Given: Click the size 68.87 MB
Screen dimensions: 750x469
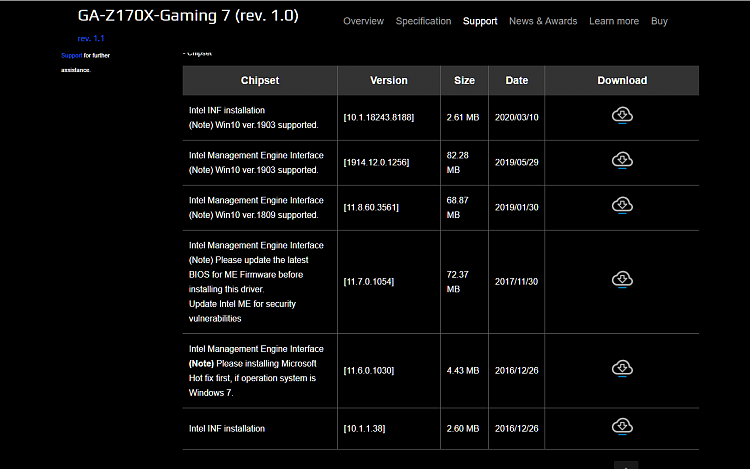Looking at the screenshot, I should 458,207.
